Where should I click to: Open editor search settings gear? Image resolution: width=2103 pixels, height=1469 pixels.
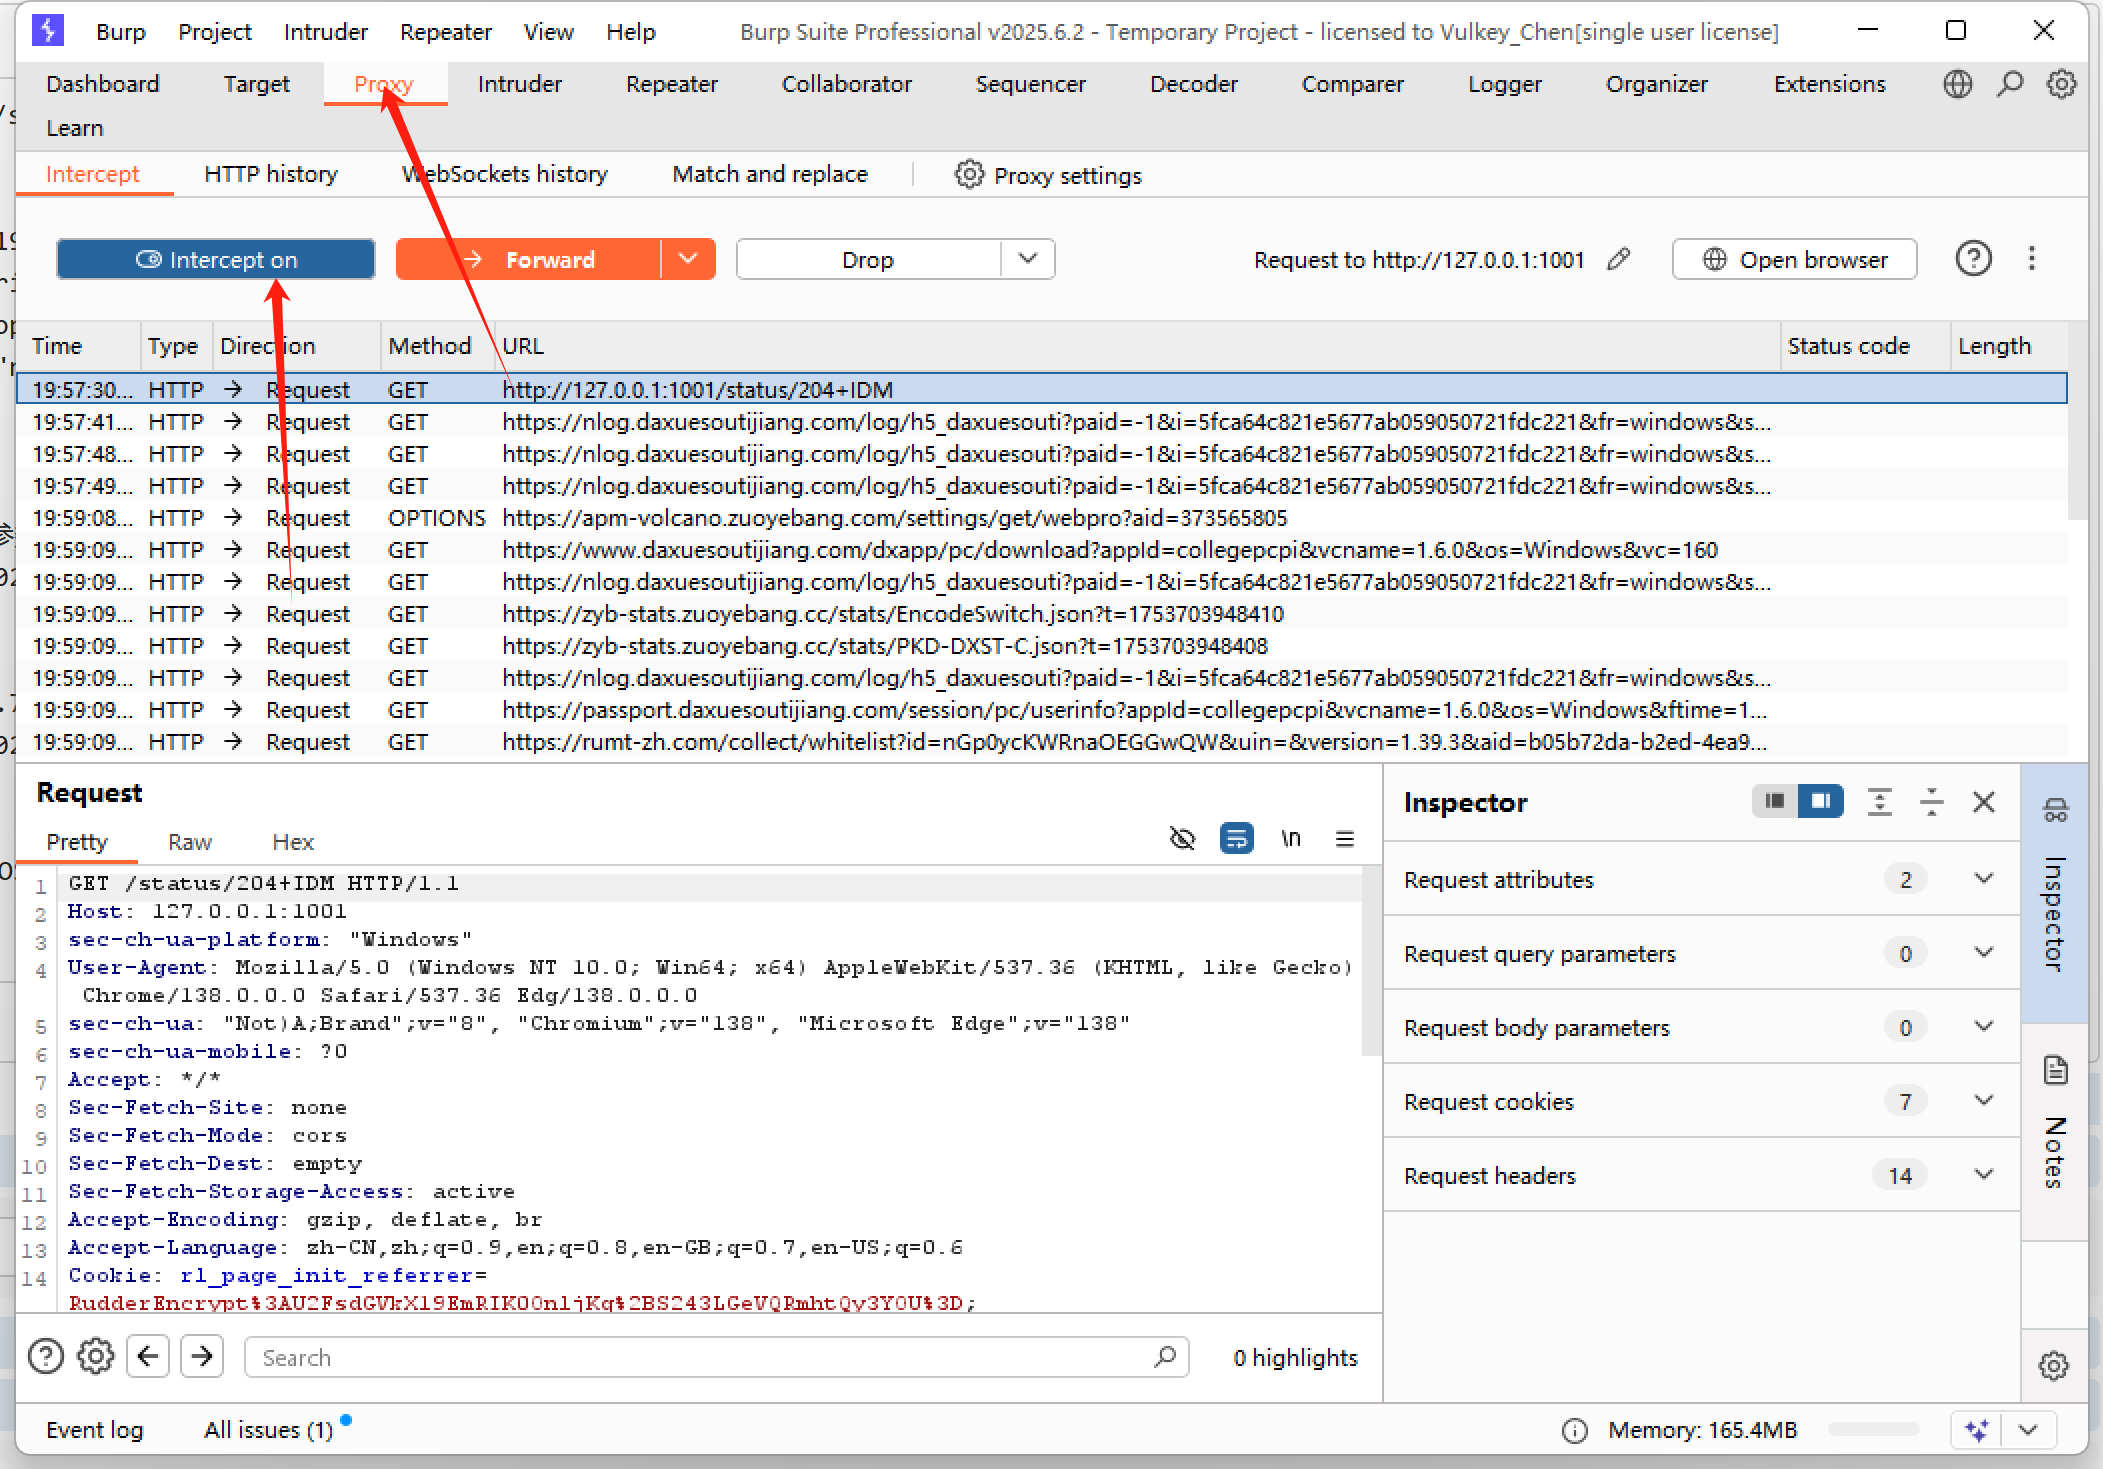click(x=96, y=1357)
